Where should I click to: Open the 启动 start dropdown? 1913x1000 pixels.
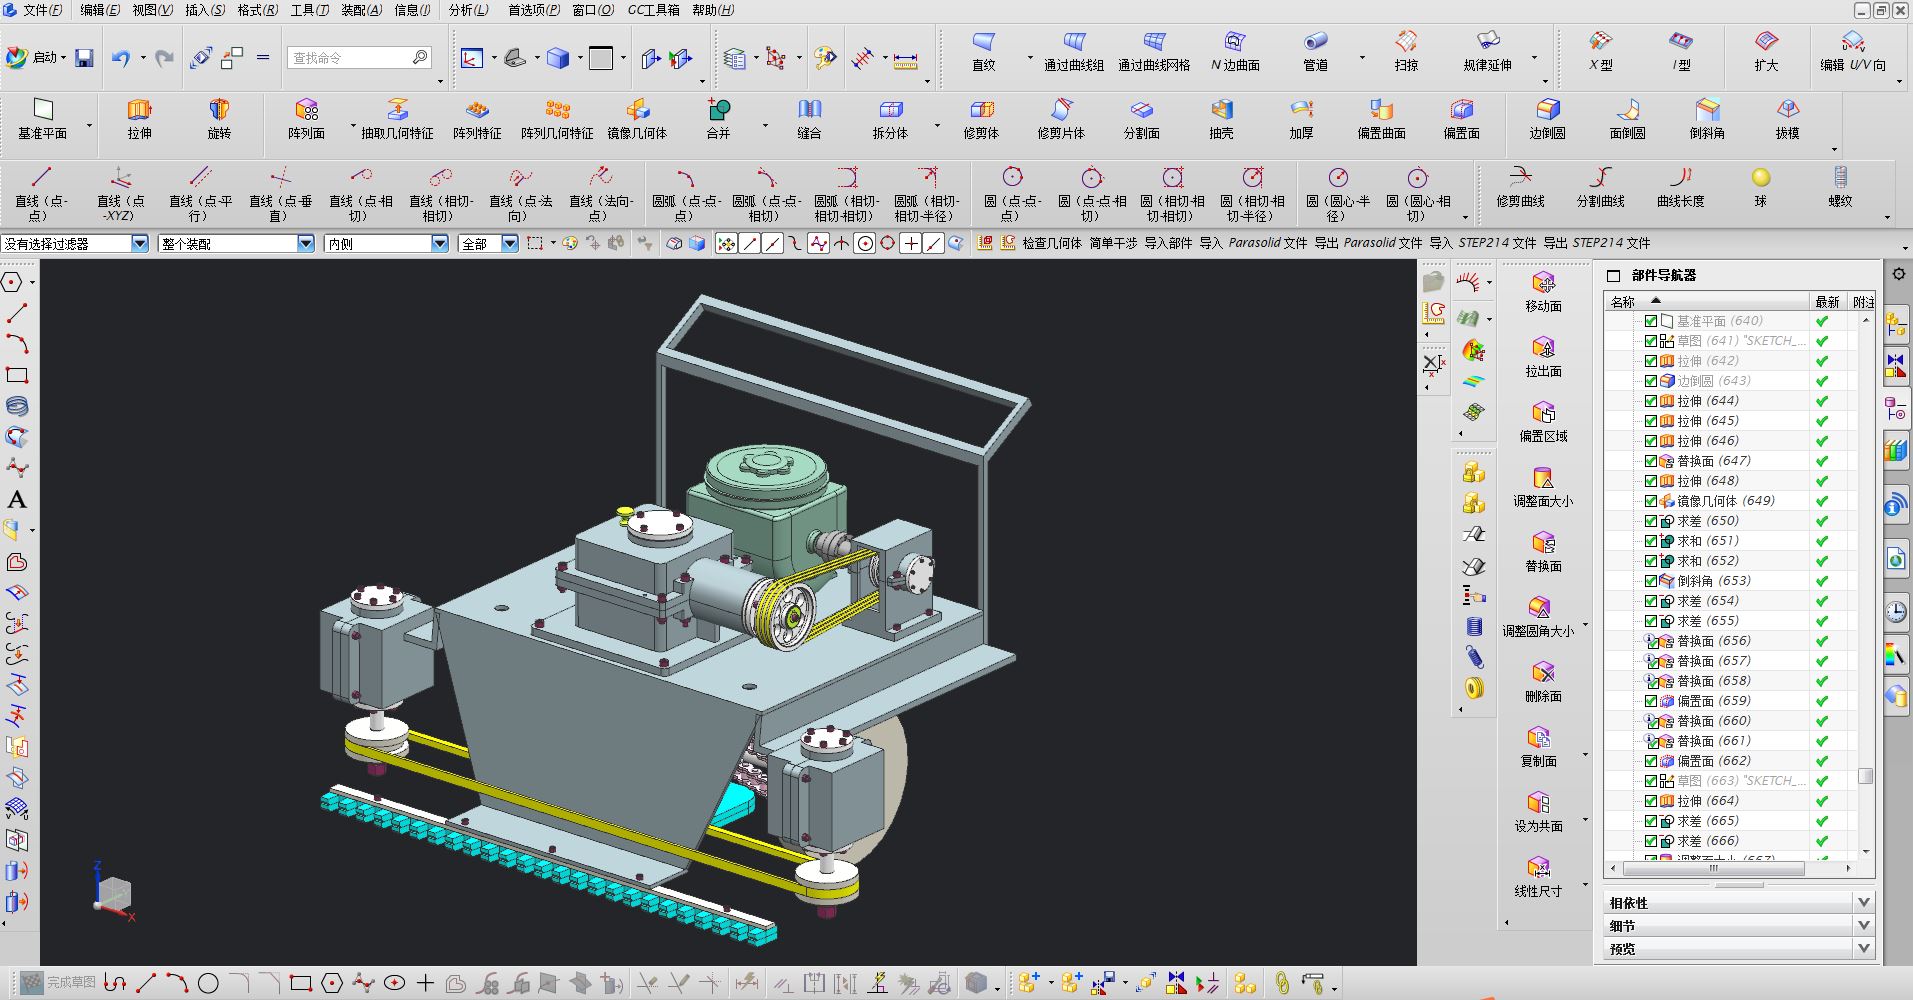[36, 58]
